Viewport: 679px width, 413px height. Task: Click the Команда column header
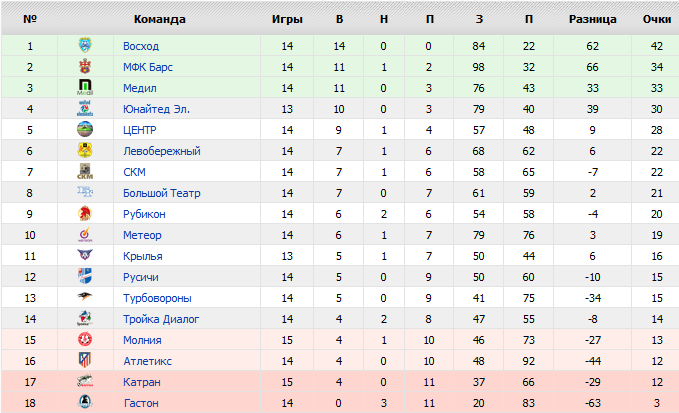click(159, 19)
